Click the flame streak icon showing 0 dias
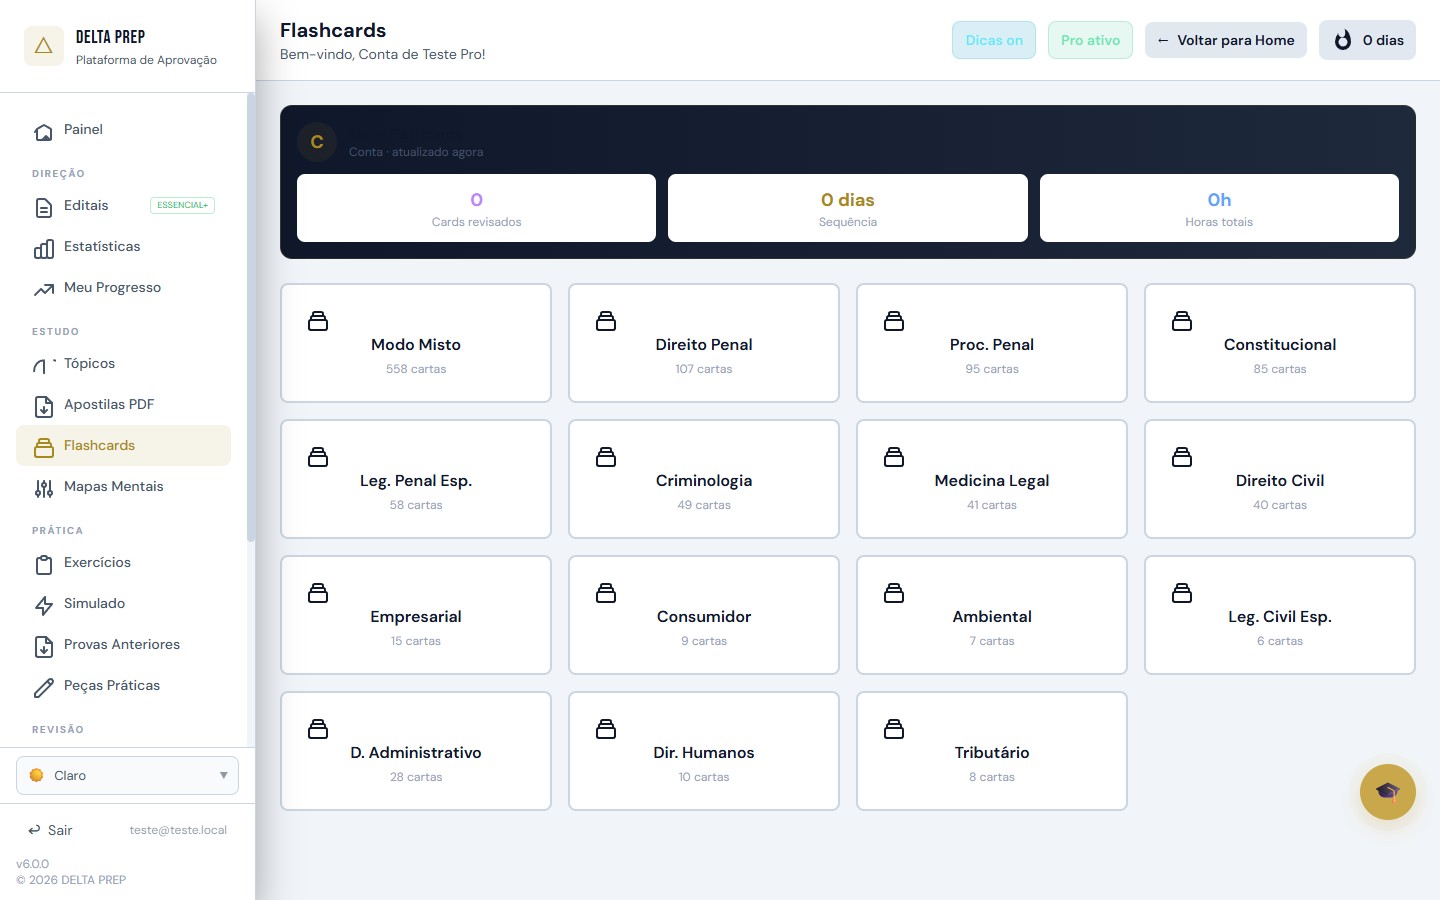This screenshot has width=1440, height=900. coord(1343,40)
